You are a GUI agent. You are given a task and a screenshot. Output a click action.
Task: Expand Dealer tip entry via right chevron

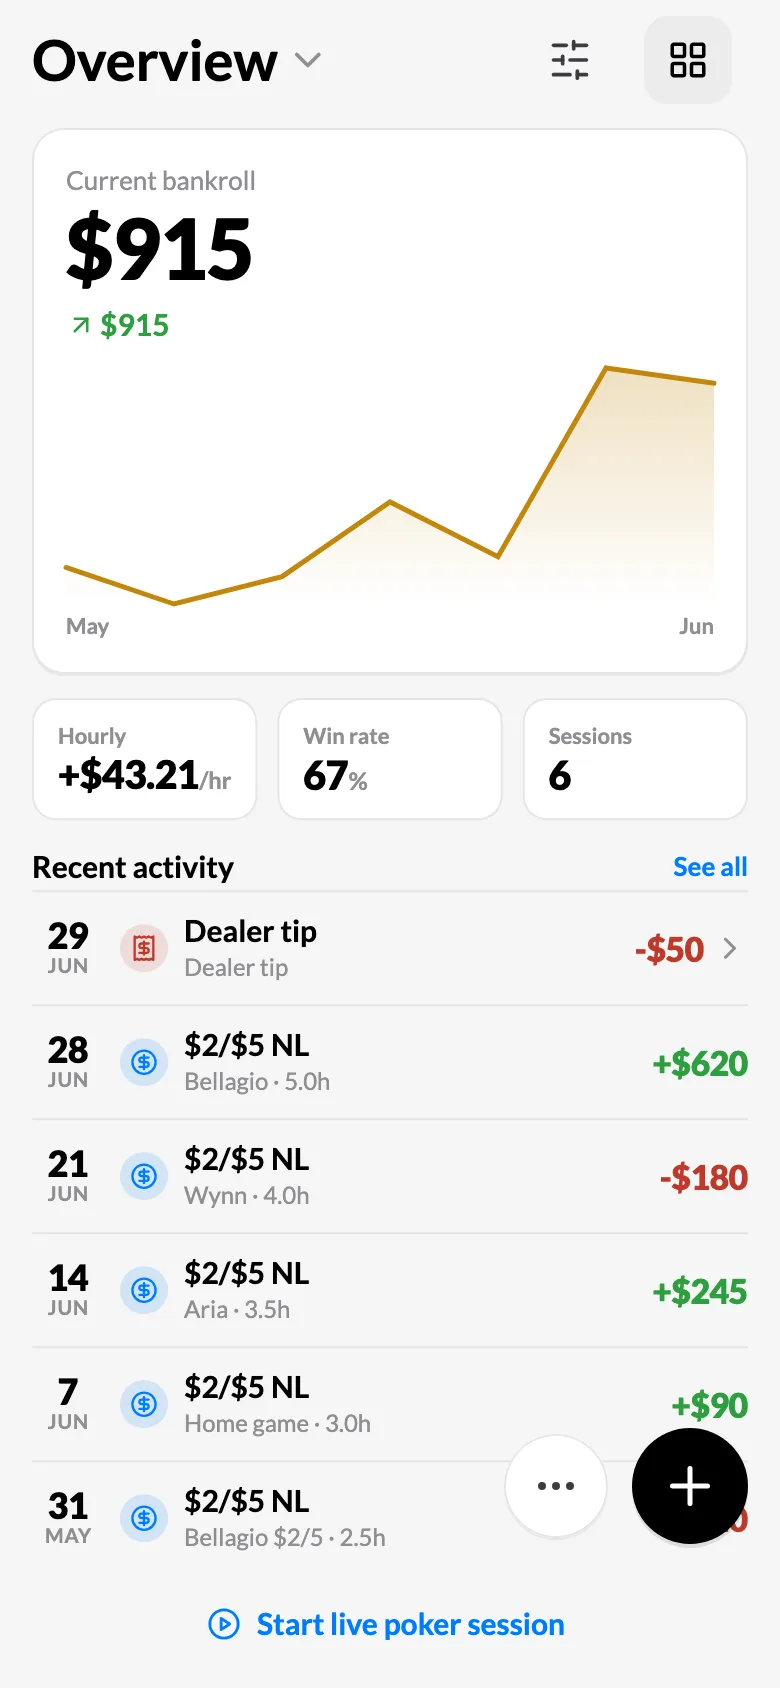pos(730,948)
